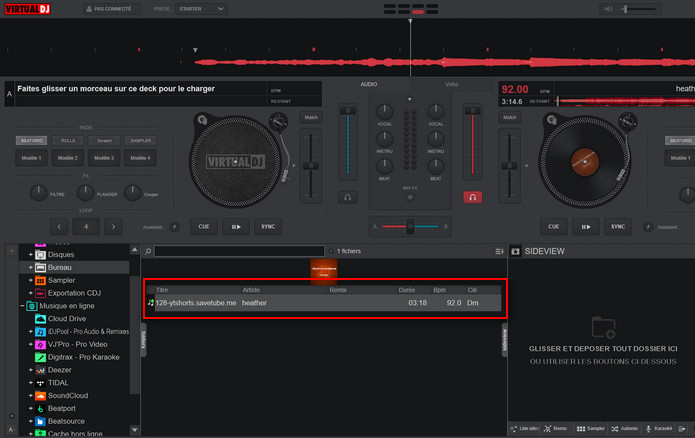The height and width of the screenshot is (438, 695).
Task: Click the orange album cover thumbnail
Action: [324, 271]
